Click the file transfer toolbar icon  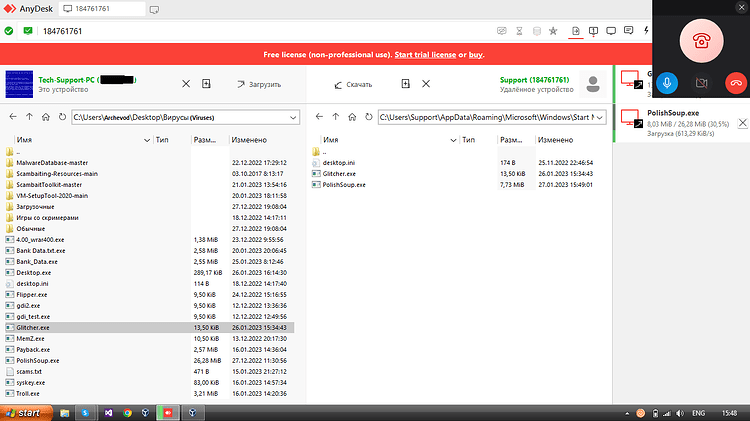(575, 31)
